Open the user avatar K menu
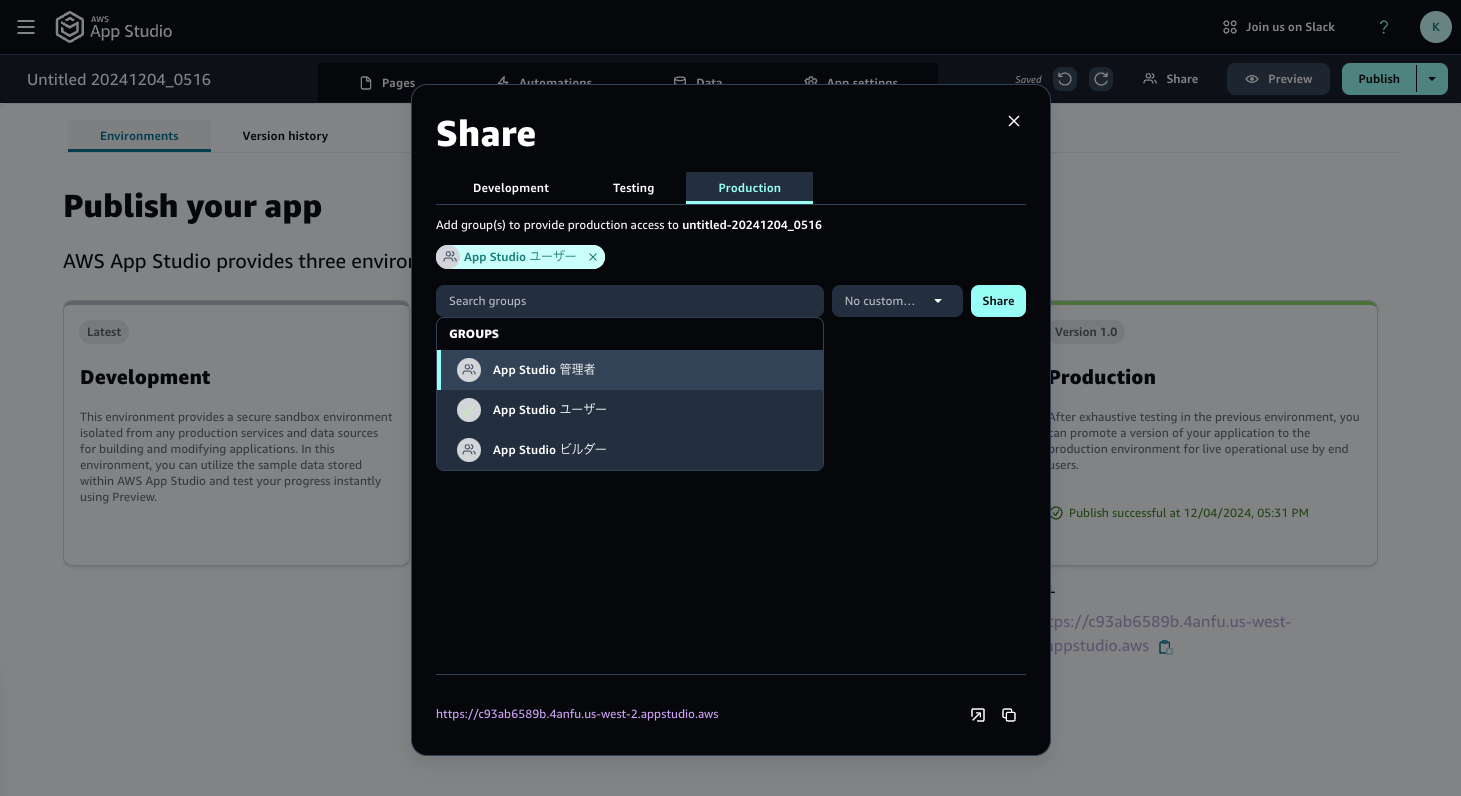Viewport: 1461px width, 796px height. point(1435,27)
